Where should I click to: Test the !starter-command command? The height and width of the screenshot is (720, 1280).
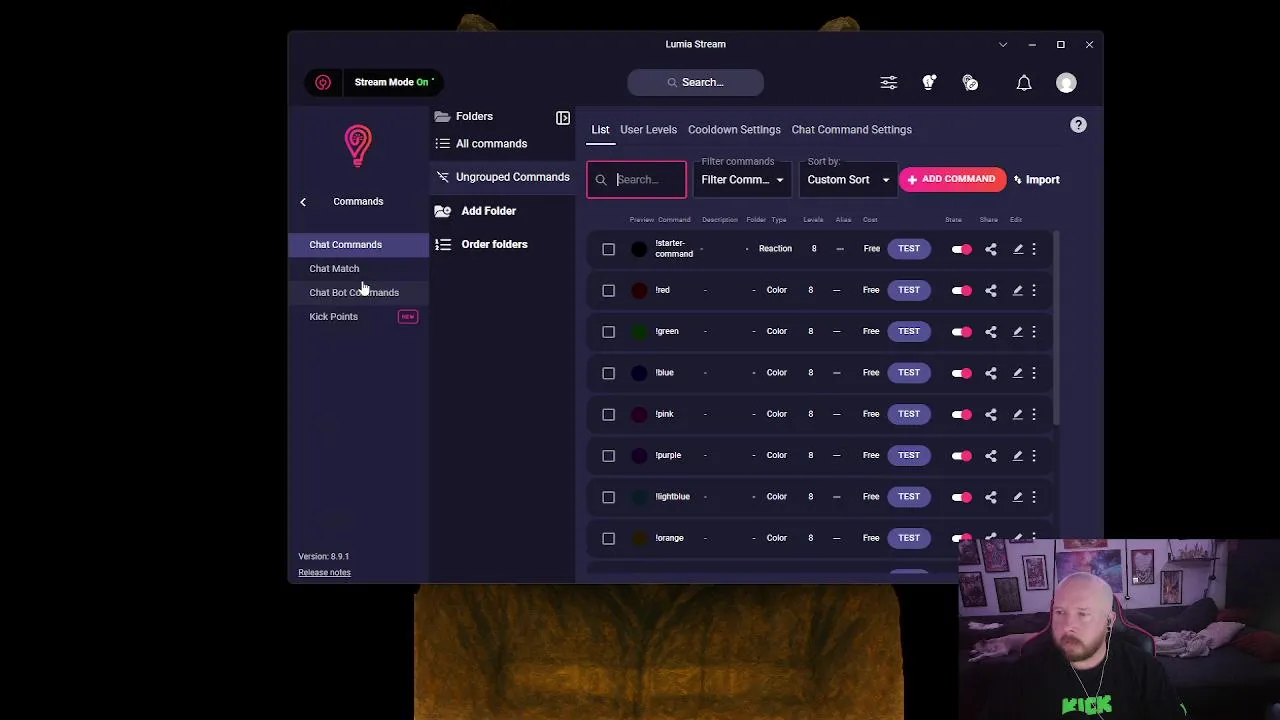[x=908, y=249]
